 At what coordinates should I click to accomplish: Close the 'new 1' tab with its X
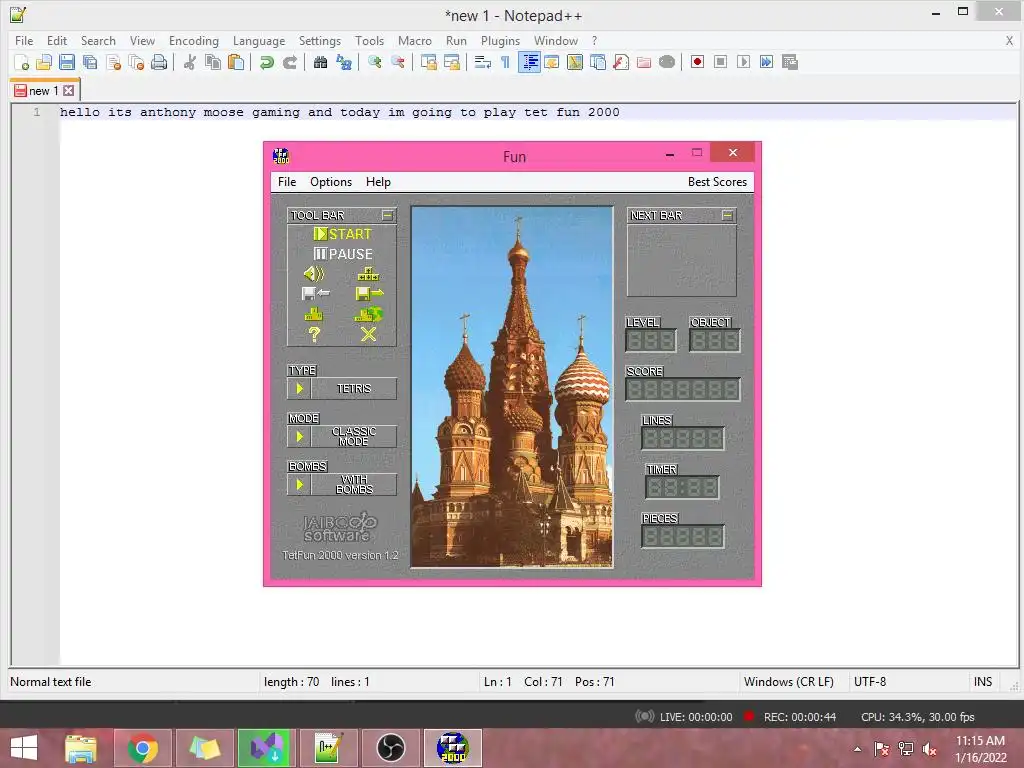(69, 91)
